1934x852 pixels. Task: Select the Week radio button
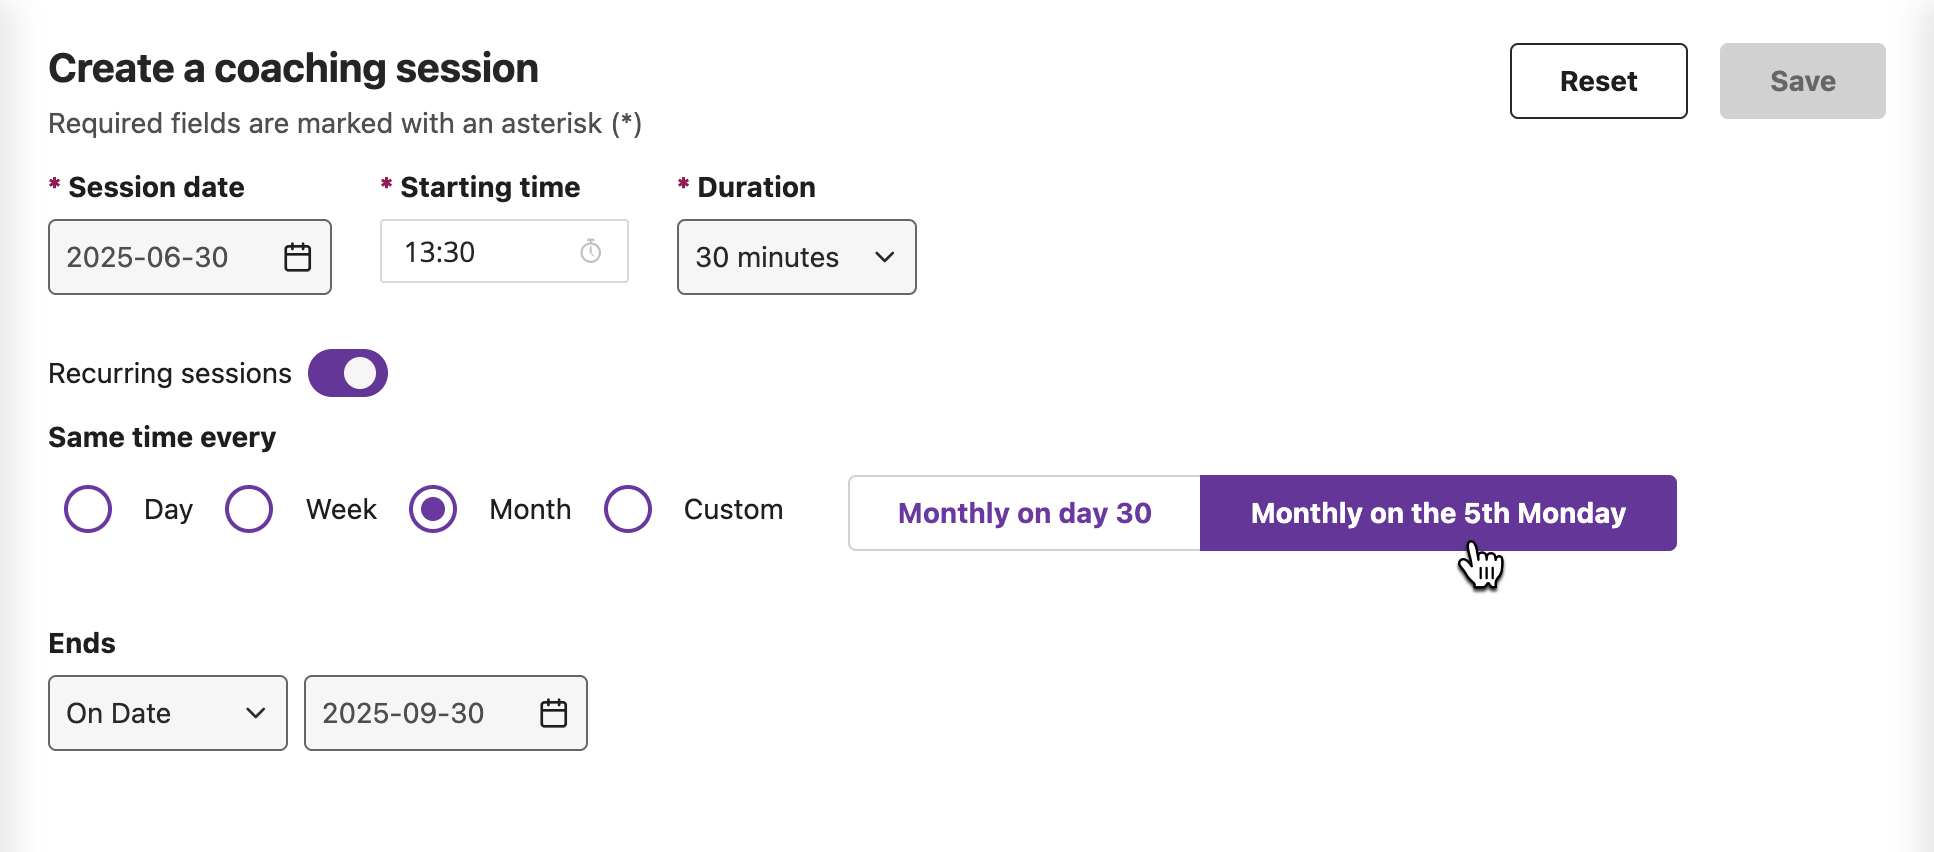tap(249, 509)
